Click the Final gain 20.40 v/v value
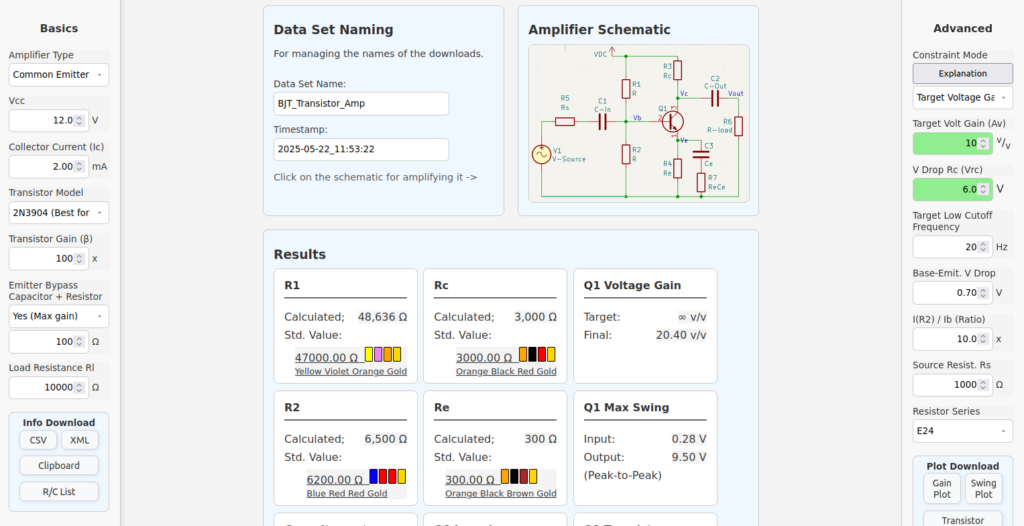Screen dimensions: 1024x526 681,335
